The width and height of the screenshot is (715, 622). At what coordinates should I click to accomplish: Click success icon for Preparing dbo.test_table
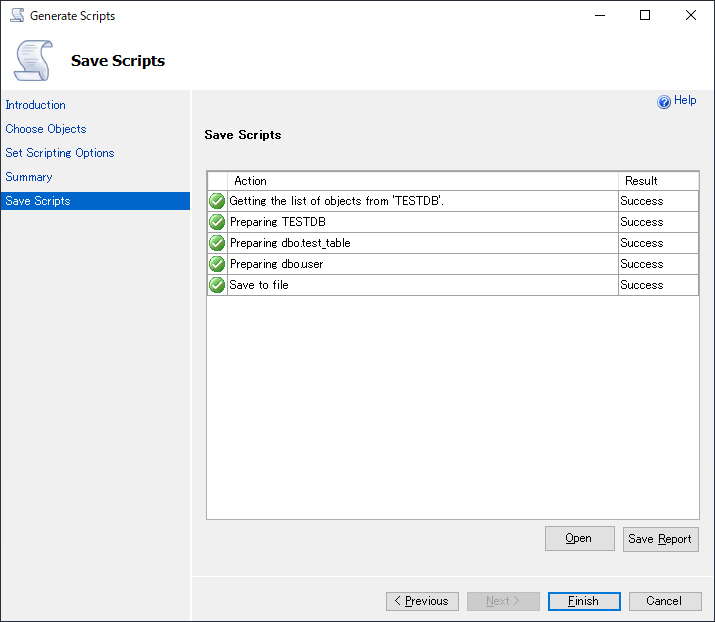point(217,243)
